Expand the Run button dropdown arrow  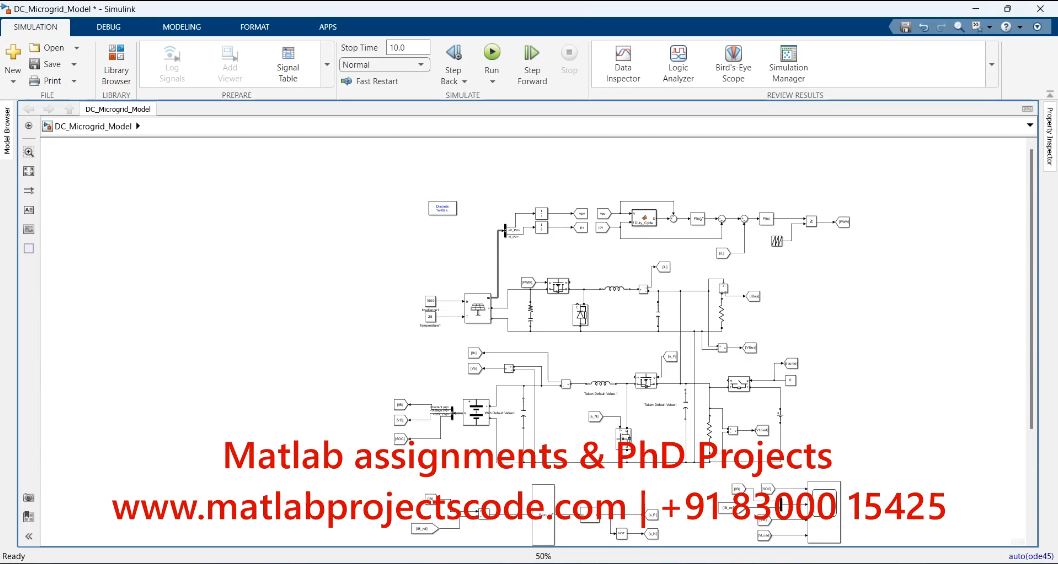tap(492, 82)
